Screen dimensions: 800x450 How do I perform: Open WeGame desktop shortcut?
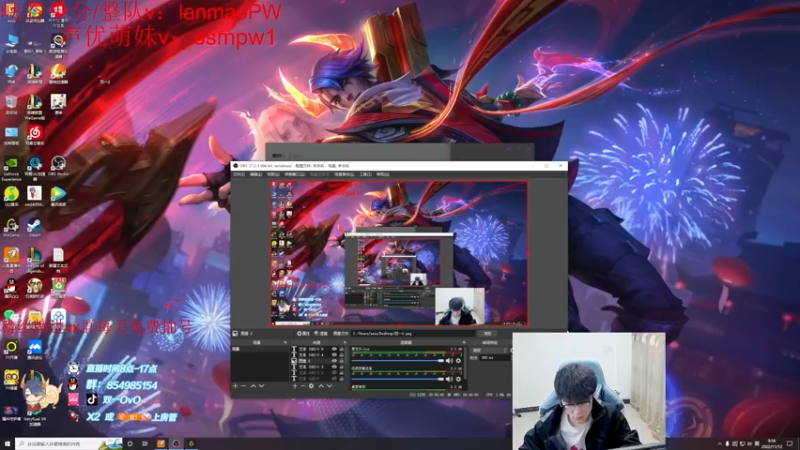[11, 227]
